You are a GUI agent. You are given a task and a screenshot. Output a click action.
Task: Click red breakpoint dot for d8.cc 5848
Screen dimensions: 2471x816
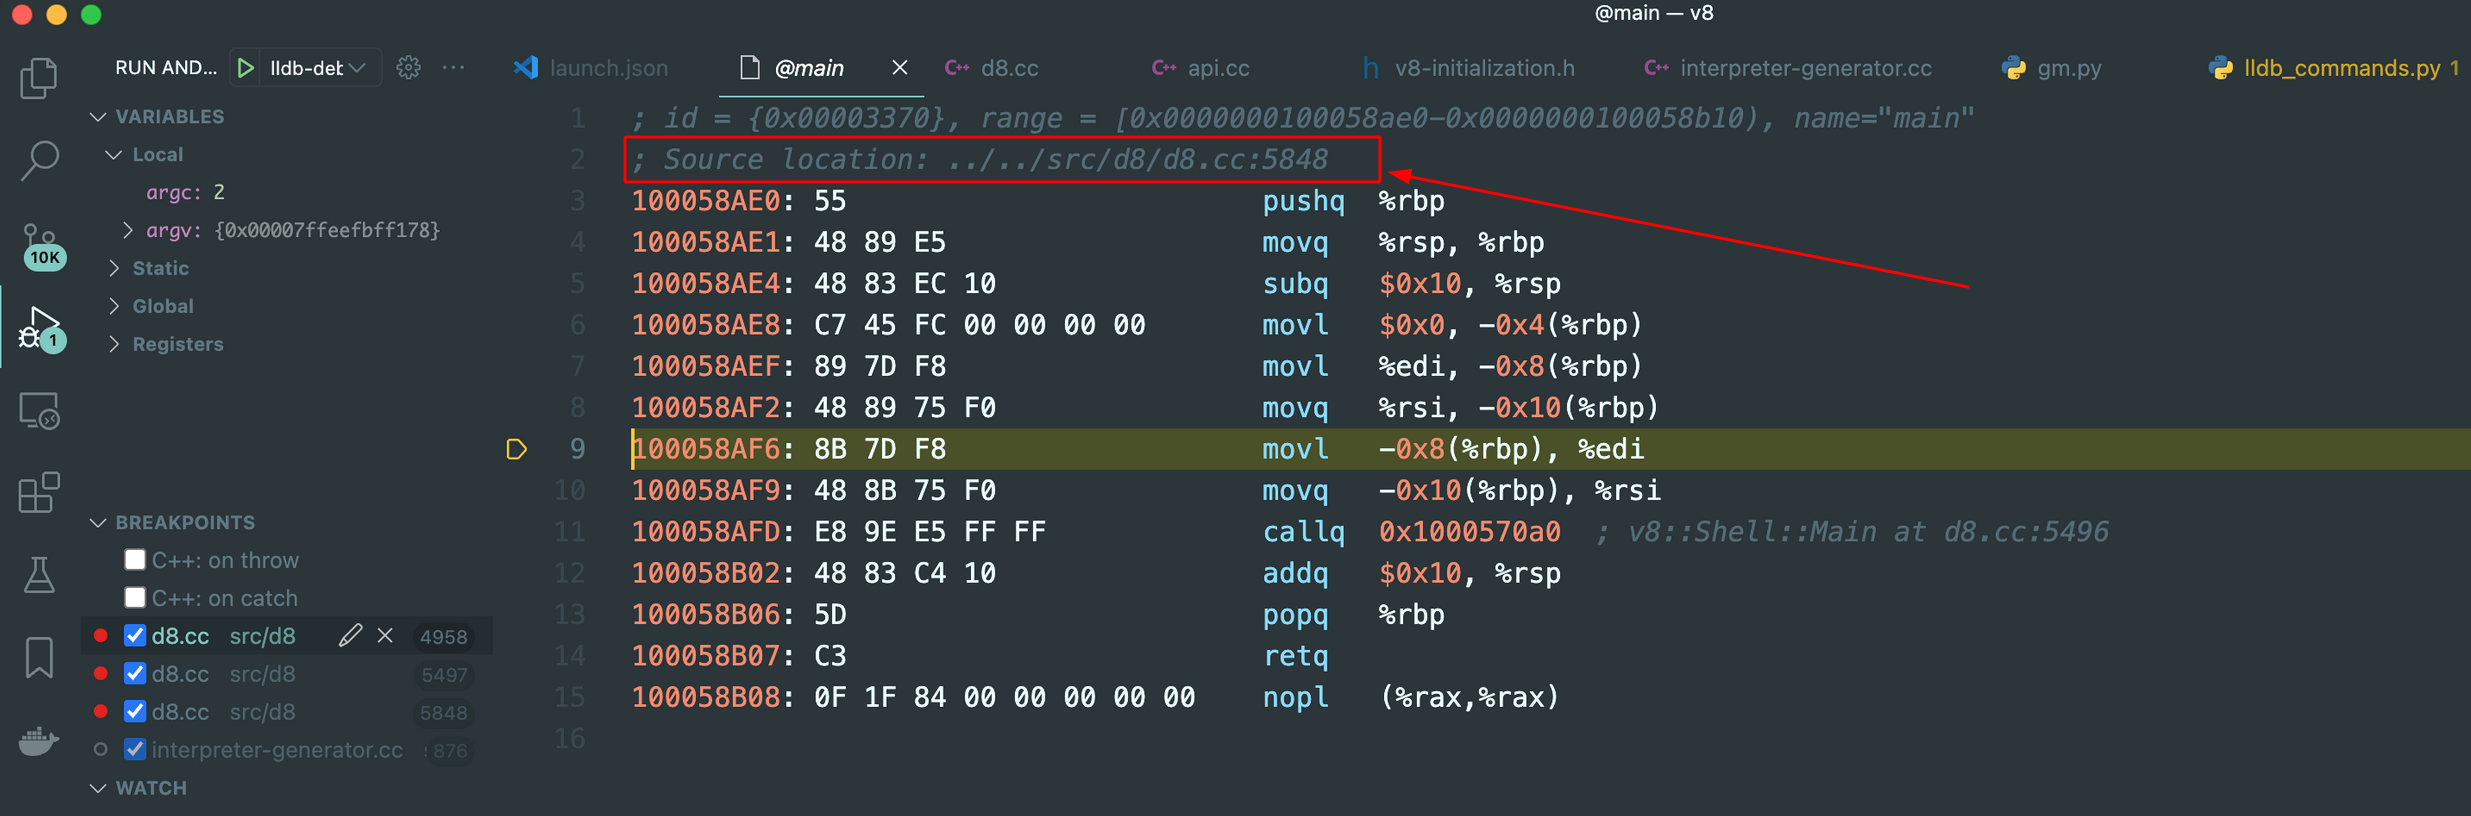point(100,712)
